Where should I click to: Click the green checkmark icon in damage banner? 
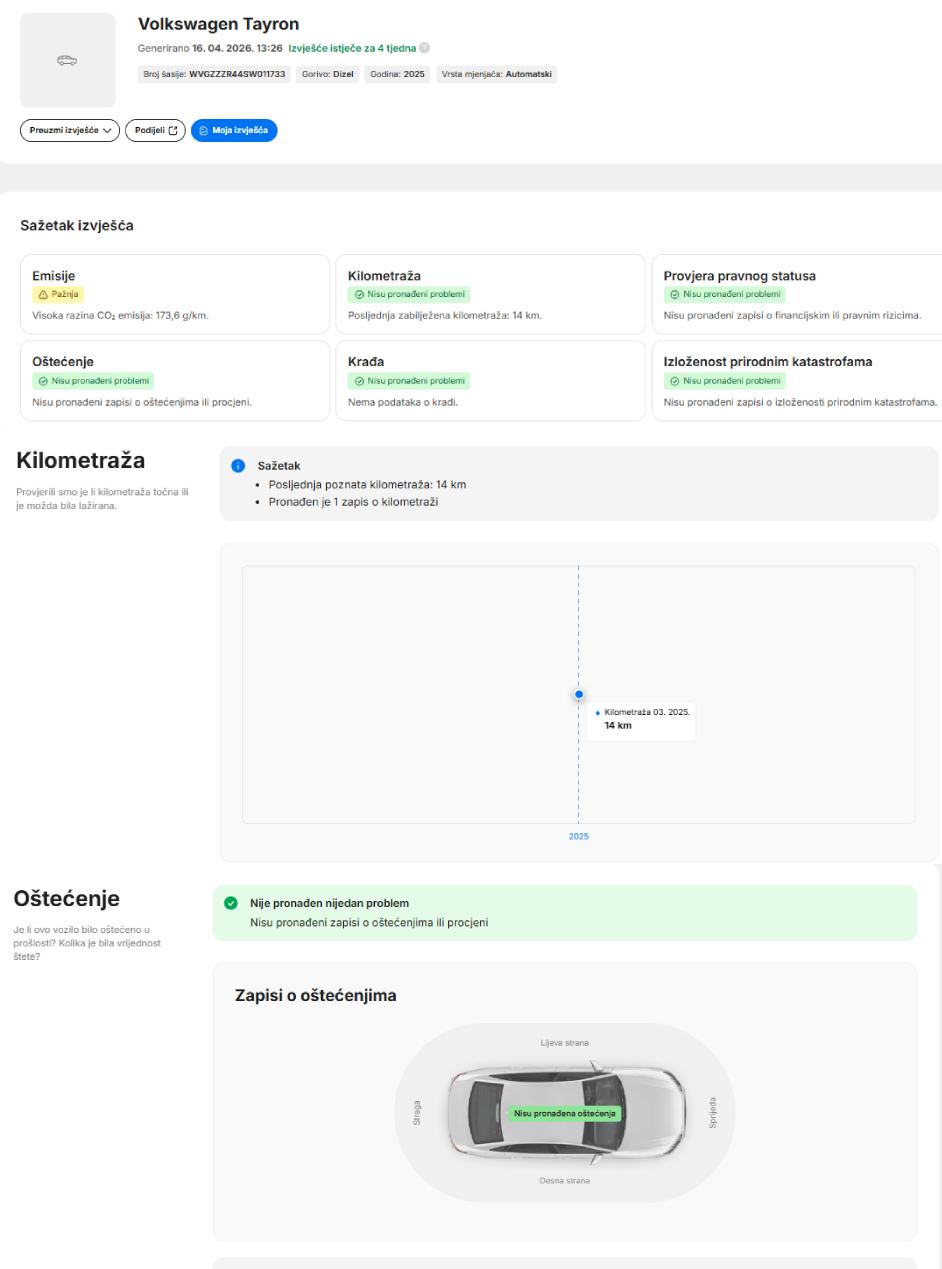tap(231, 903)
